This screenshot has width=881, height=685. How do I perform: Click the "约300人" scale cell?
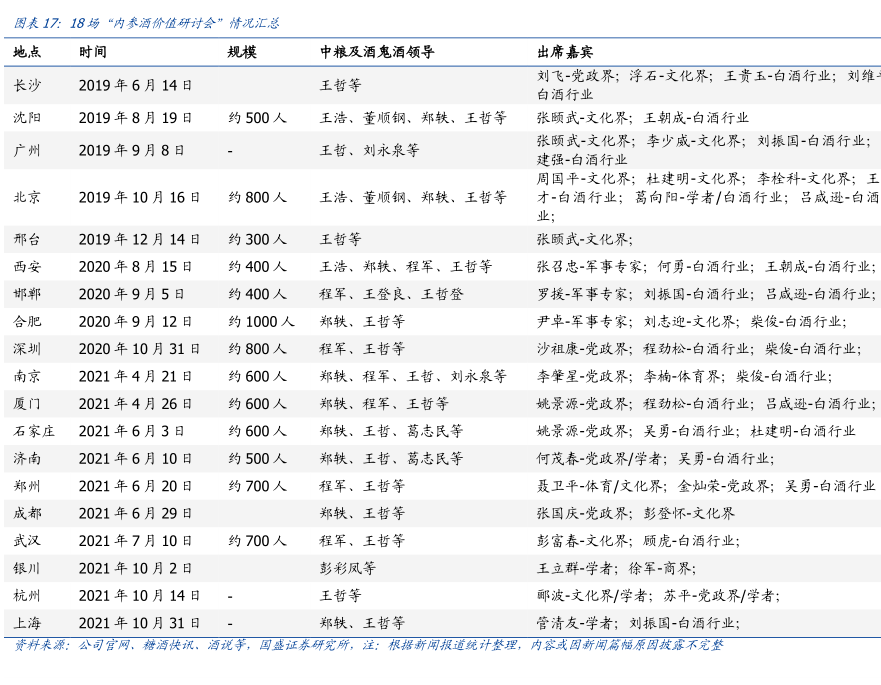[257, 240]
